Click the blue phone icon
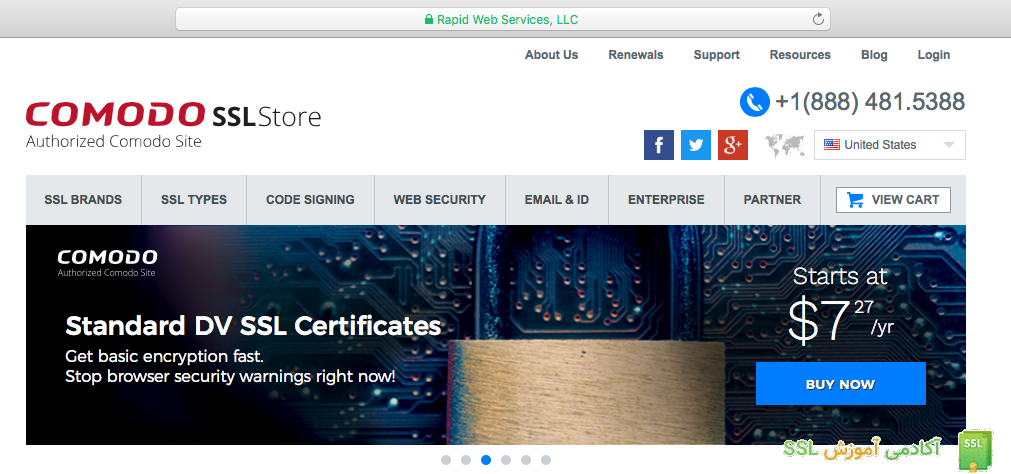 click(x=754, y=102)
